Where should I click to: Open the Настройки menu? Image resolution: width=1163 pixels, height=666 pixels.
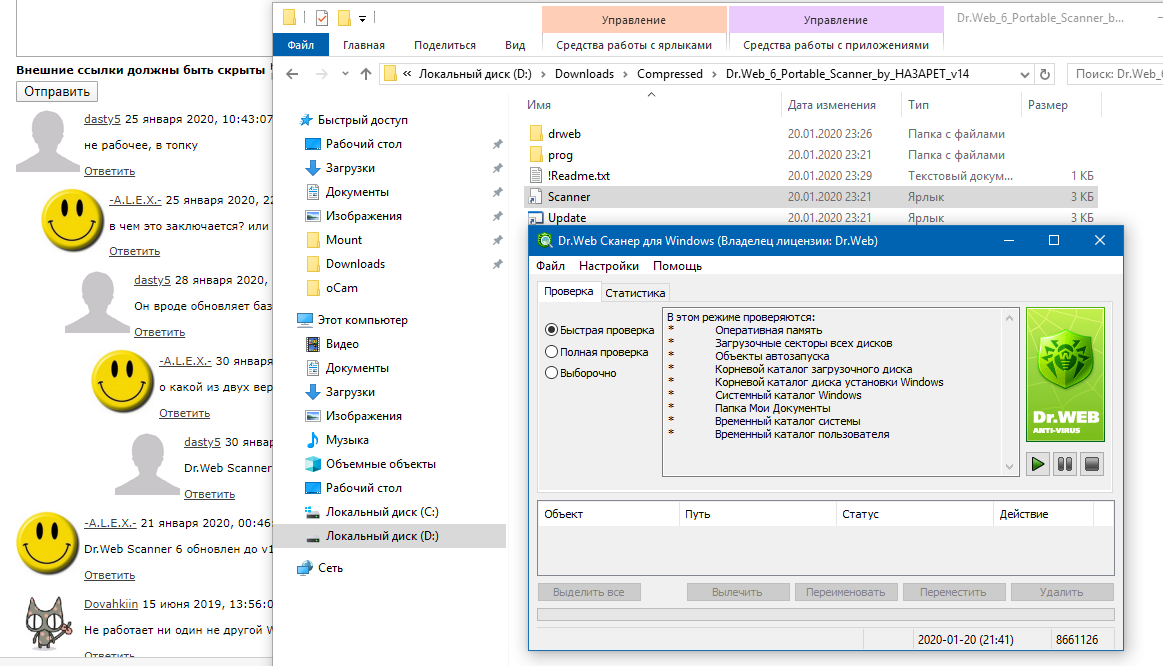(608, 266)
